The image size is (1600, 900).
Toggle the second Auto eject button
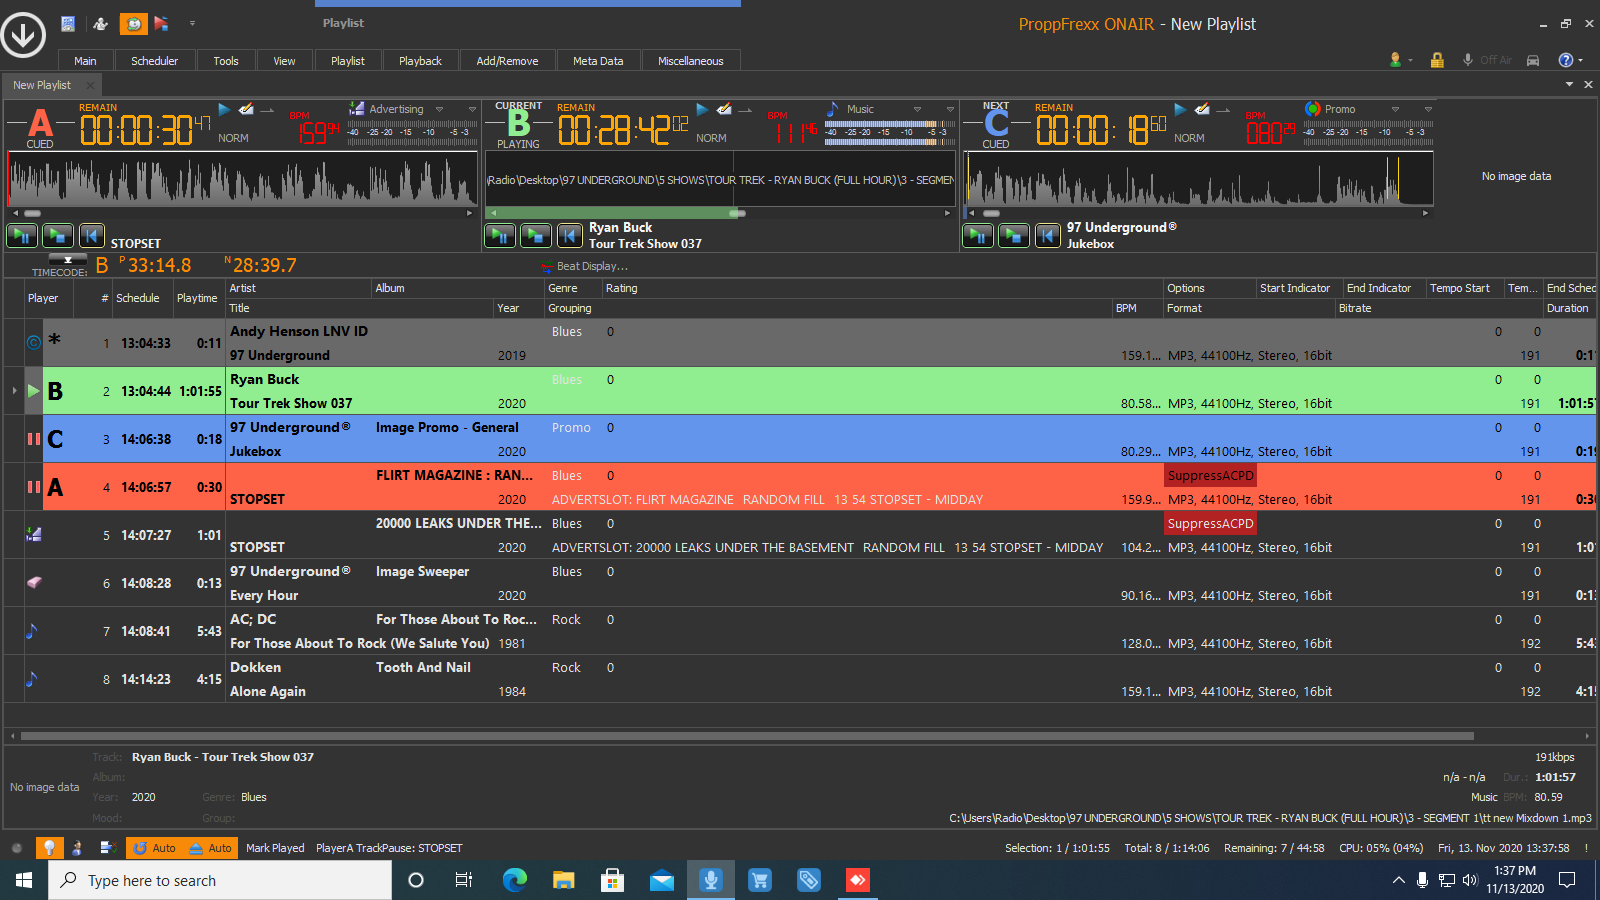210,848
